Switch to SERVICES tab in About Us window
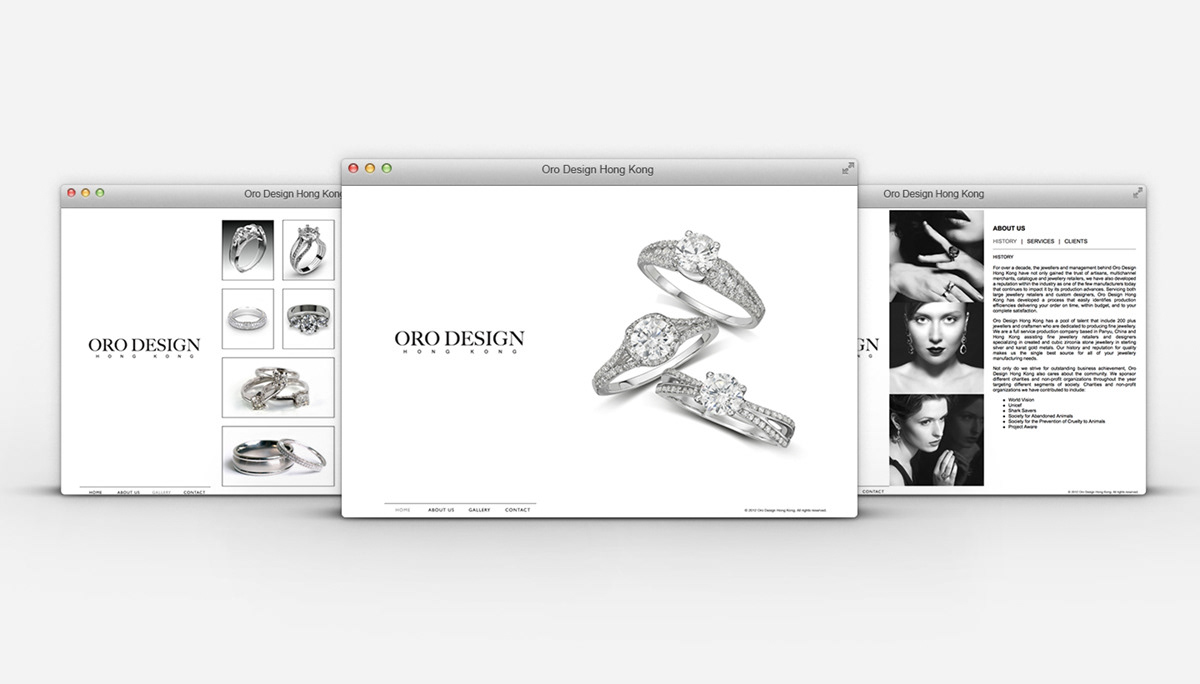The width and height of the screenshot is (1200, 684). coord(1041,241)
